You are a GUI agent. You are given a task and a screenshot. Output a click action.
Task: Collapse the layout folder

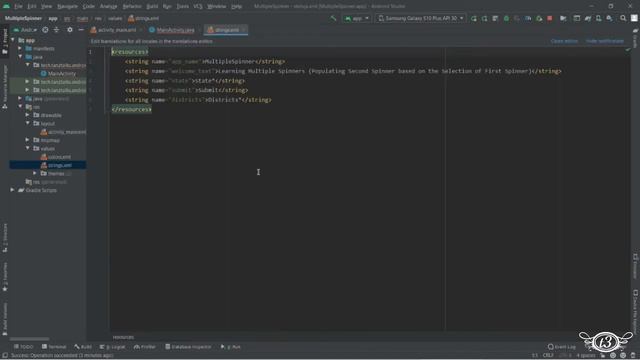(x=28, y=123)
